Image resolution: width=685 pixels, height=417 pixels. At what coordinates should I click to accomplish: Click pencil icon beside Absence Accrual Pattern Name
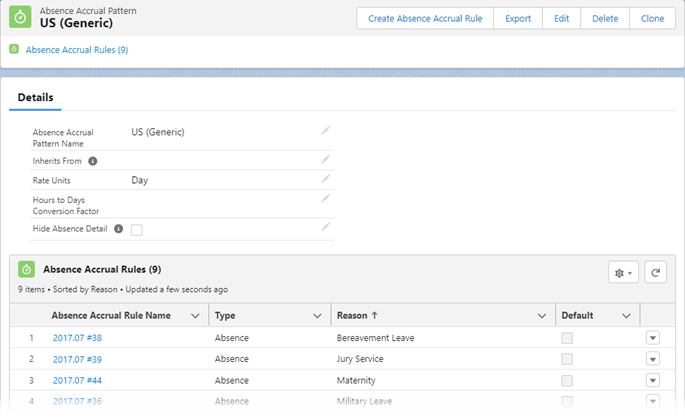(325, 131)
